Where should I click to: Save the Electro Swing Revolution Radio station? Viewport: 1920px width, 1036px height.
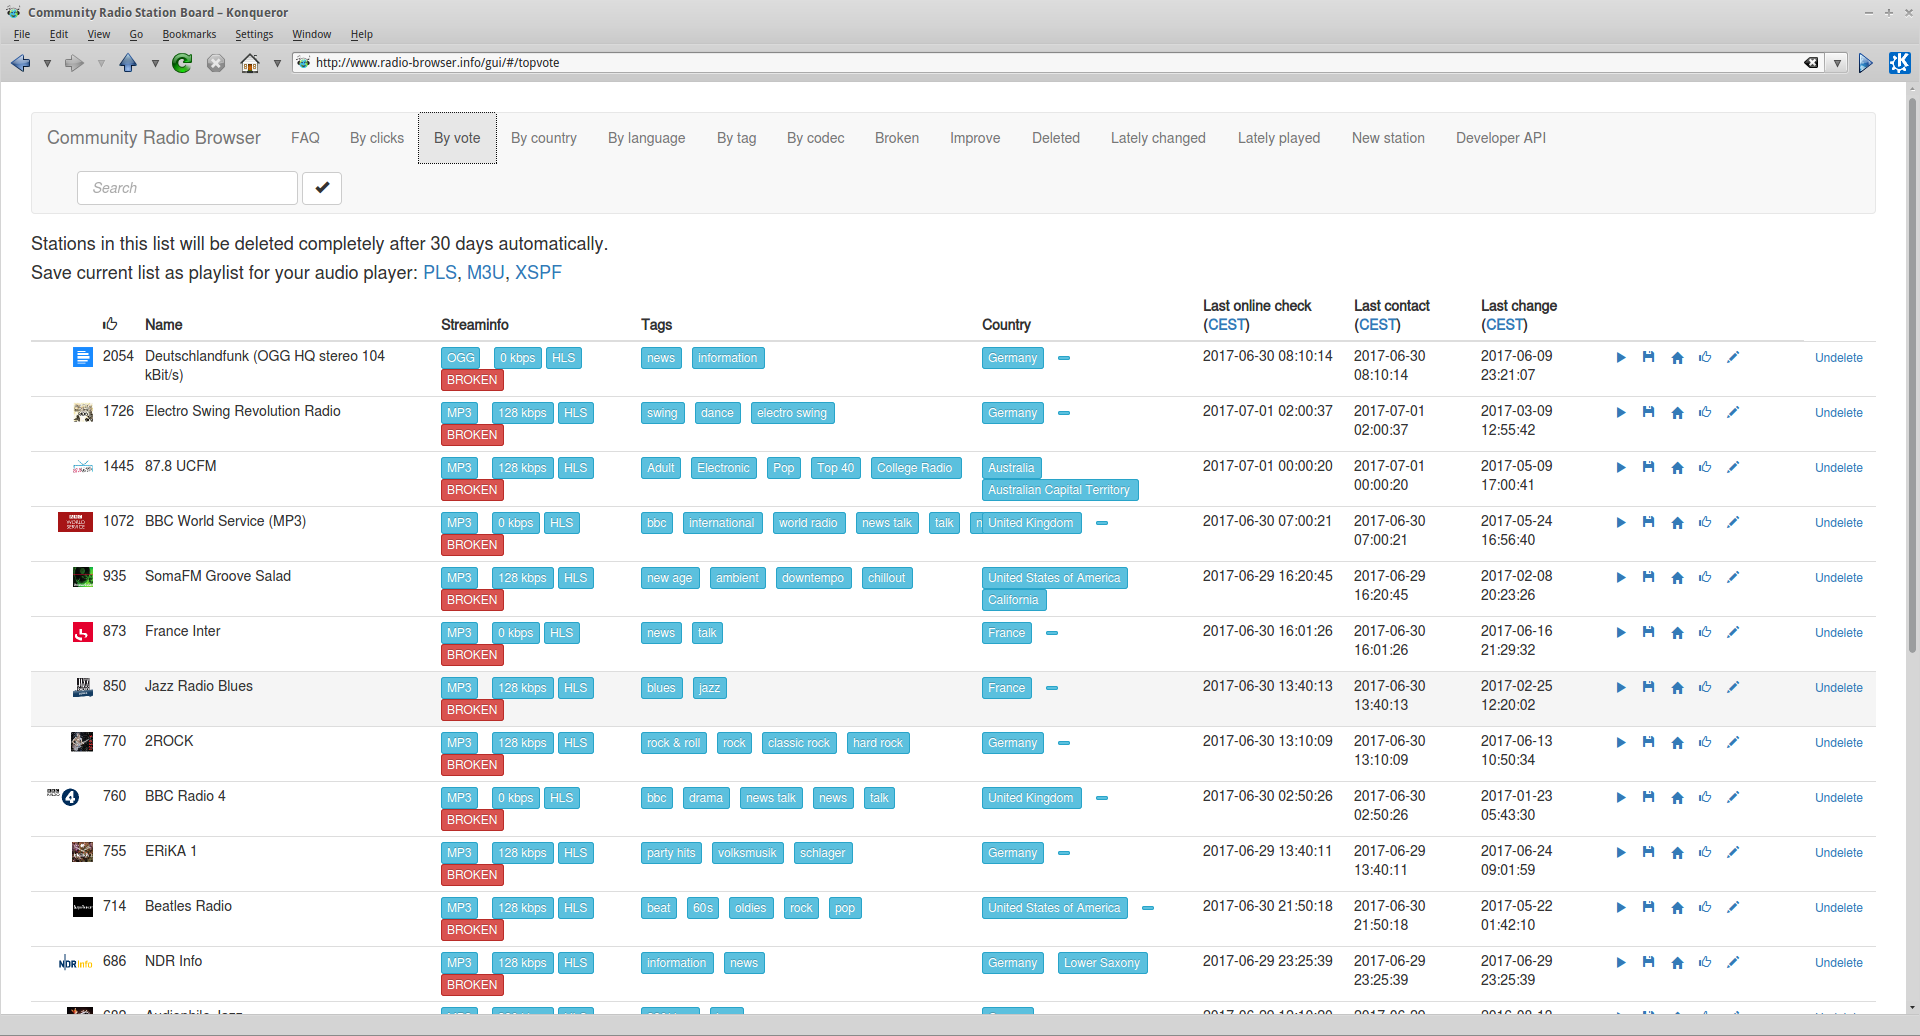[x=1648, y=412]
